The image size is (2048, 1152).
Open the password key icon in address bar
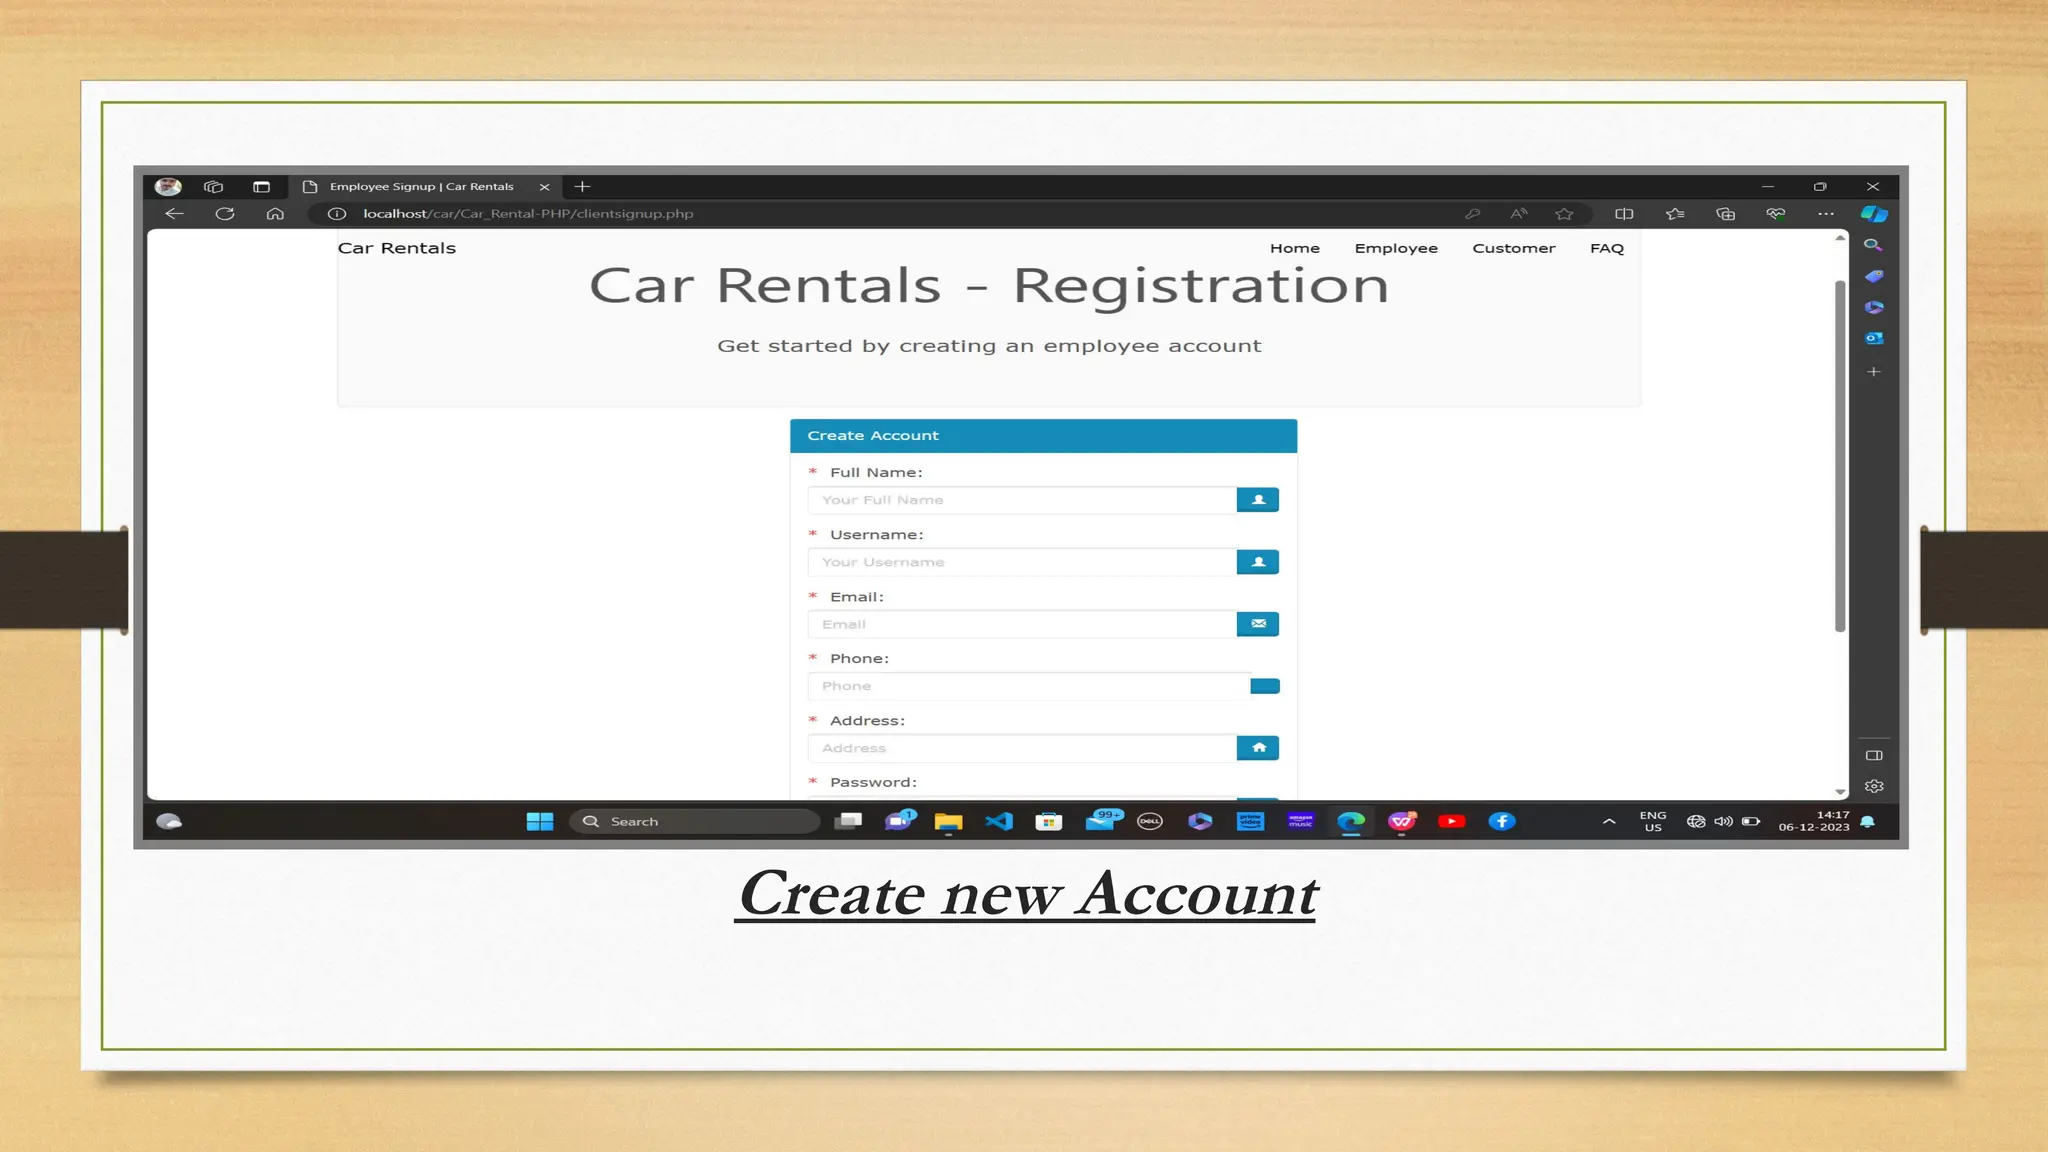(1472, 214)
